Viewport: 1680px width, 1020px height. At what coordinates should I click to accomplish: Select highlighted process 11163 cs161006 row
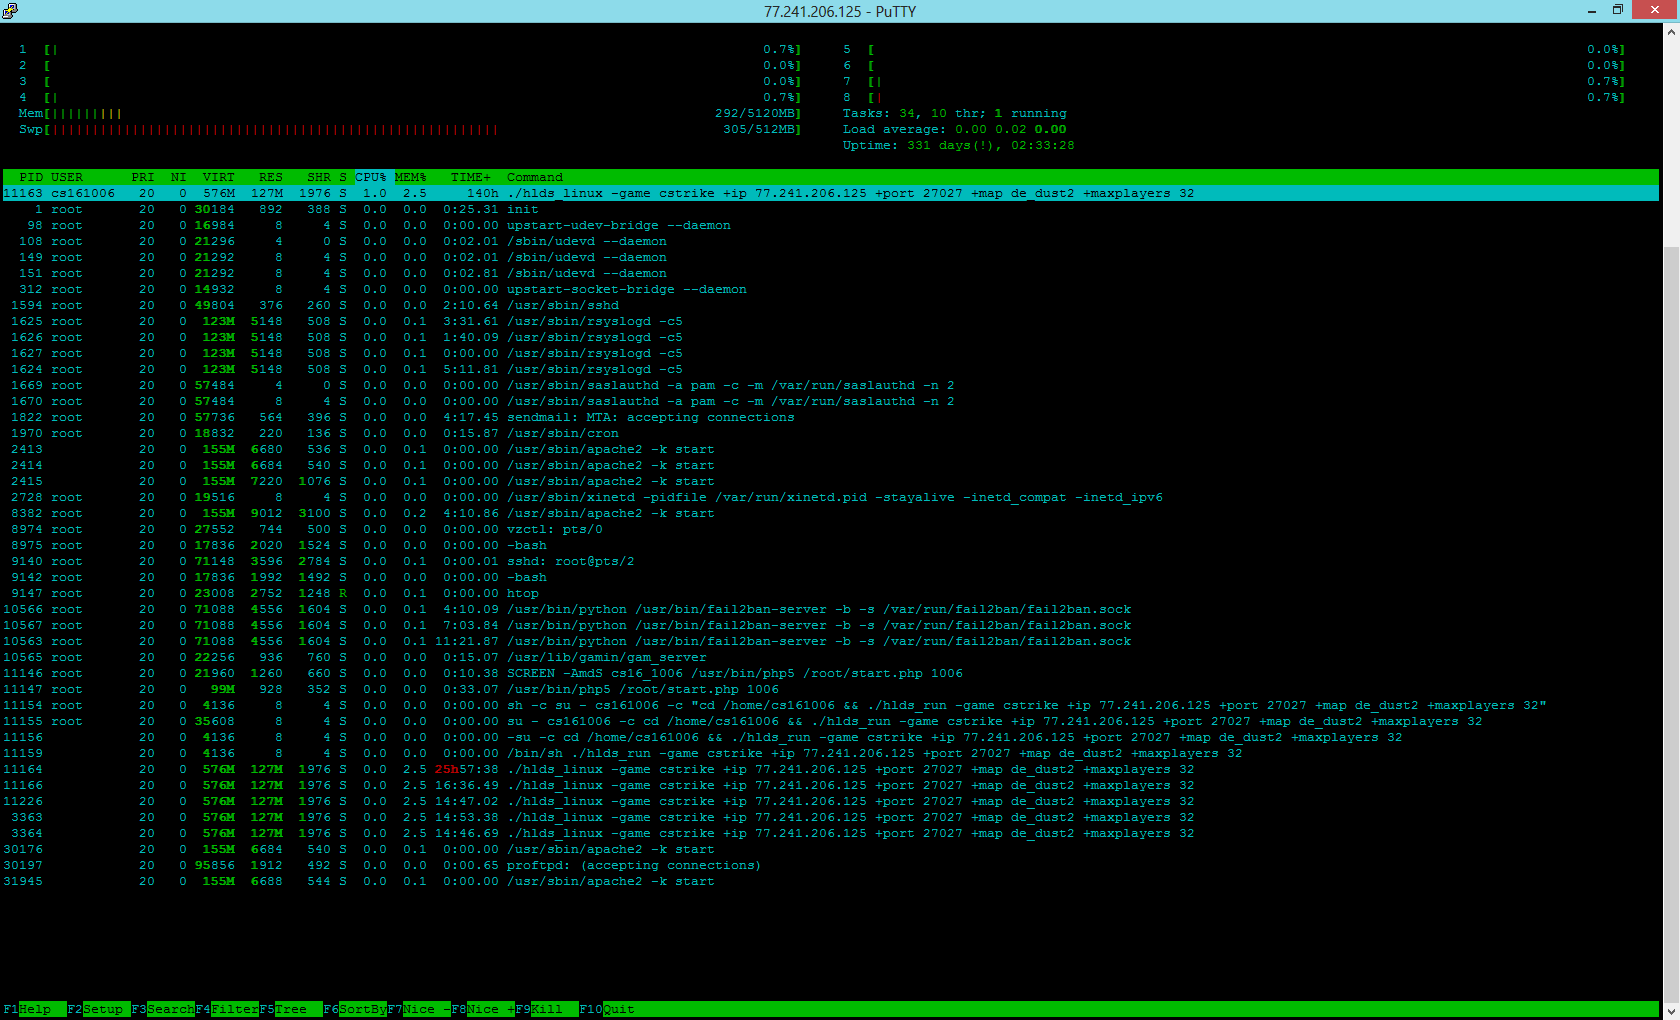tap(830, 193)
